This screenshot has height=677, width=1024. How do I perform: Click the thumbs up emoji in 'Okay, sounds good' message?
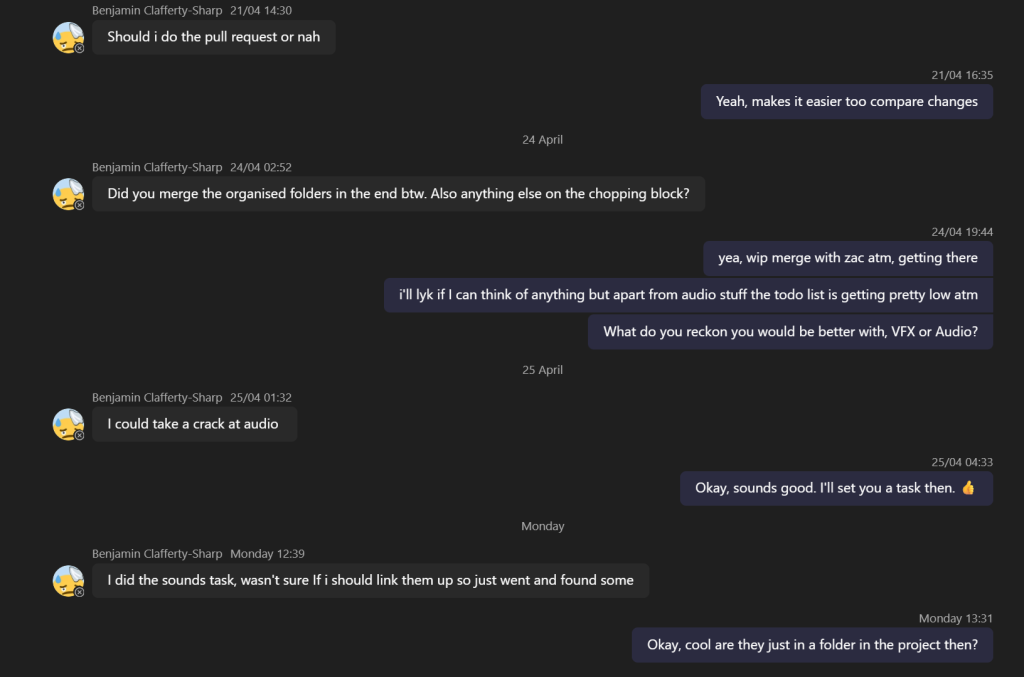[x=968, y=488]
